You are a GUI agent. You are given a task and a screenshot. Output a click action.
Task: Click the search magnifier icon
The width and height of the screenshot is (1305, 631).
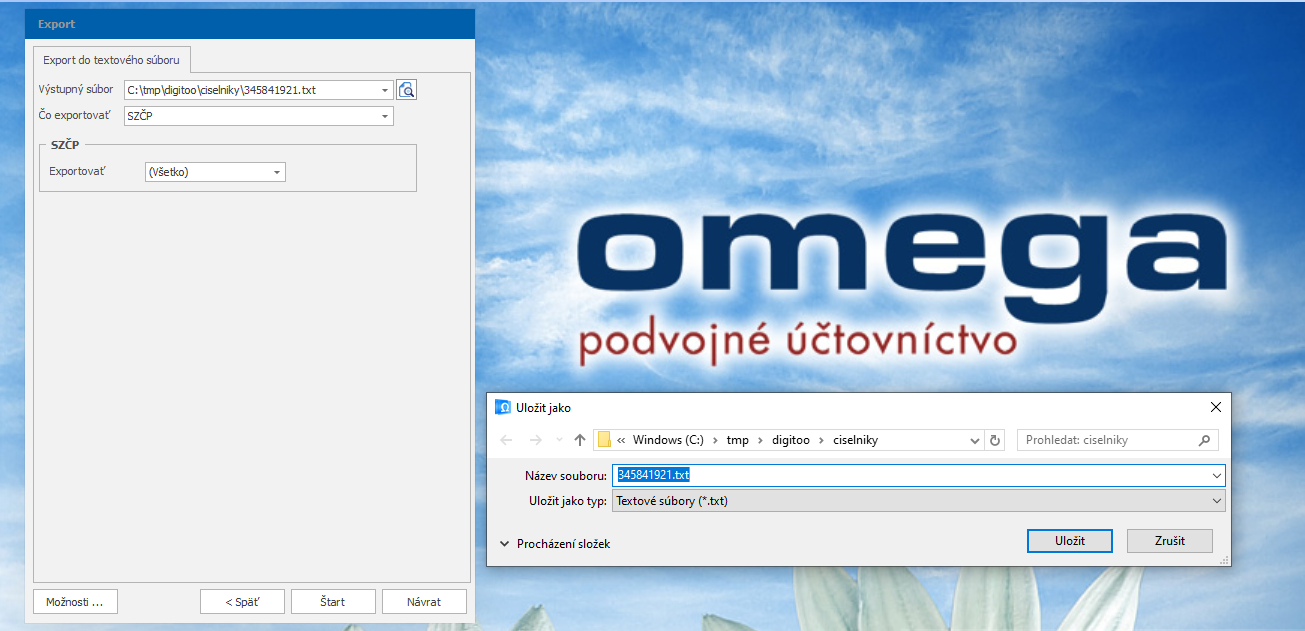pyautogui.click(x=1204, y=440)
